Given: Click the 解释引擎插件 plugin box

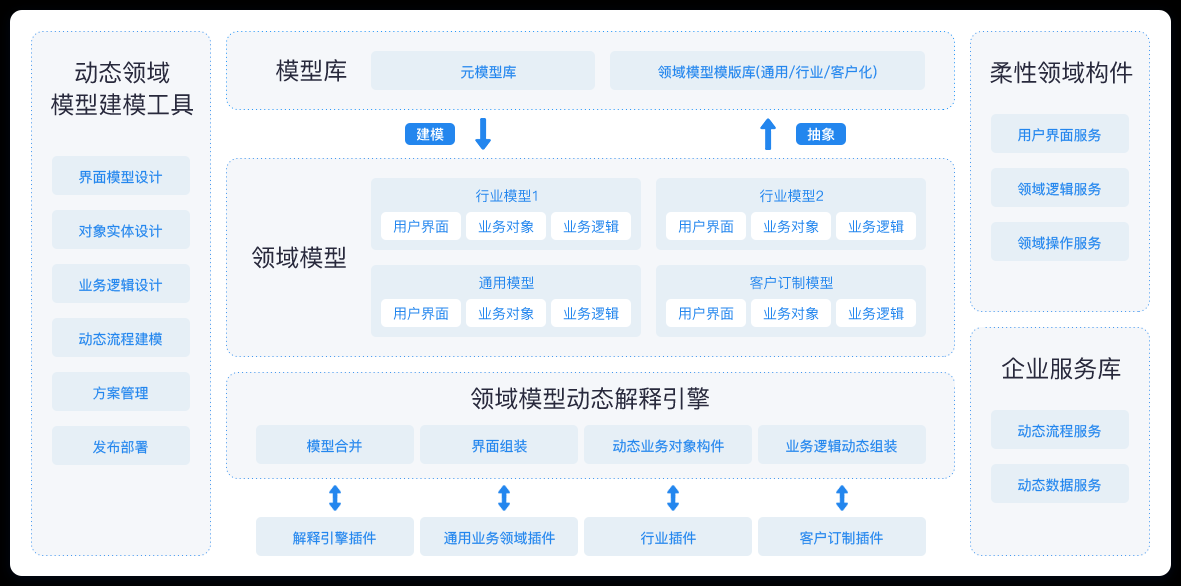Looking at the screenshot, I should pos(335,537).
